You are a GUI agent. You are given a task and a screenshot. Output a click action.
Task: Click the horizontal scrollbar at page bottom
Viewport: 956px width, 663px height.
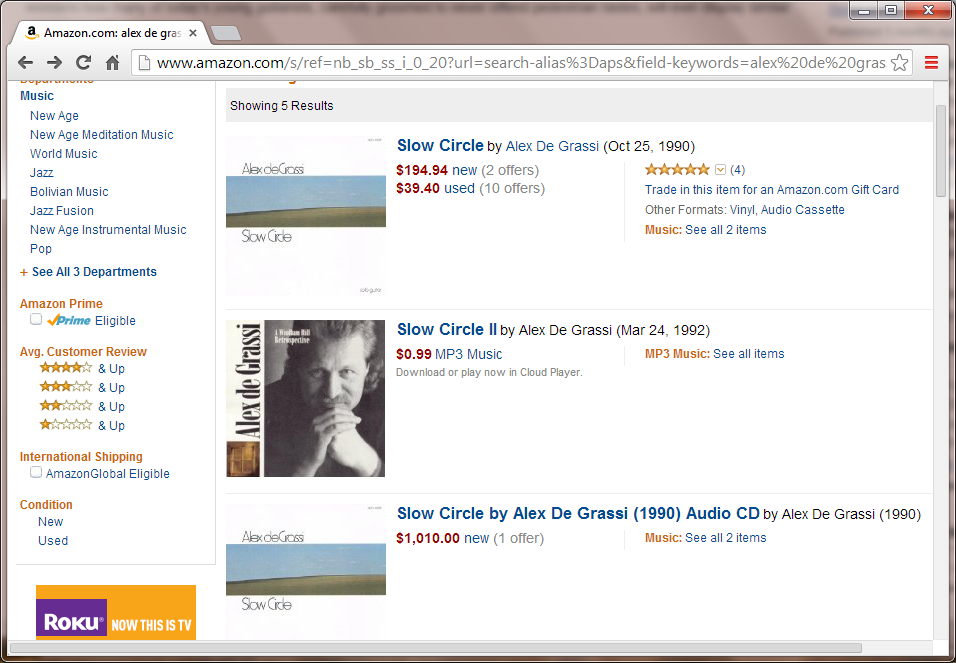pyautogui.click(x=435, y=647)
